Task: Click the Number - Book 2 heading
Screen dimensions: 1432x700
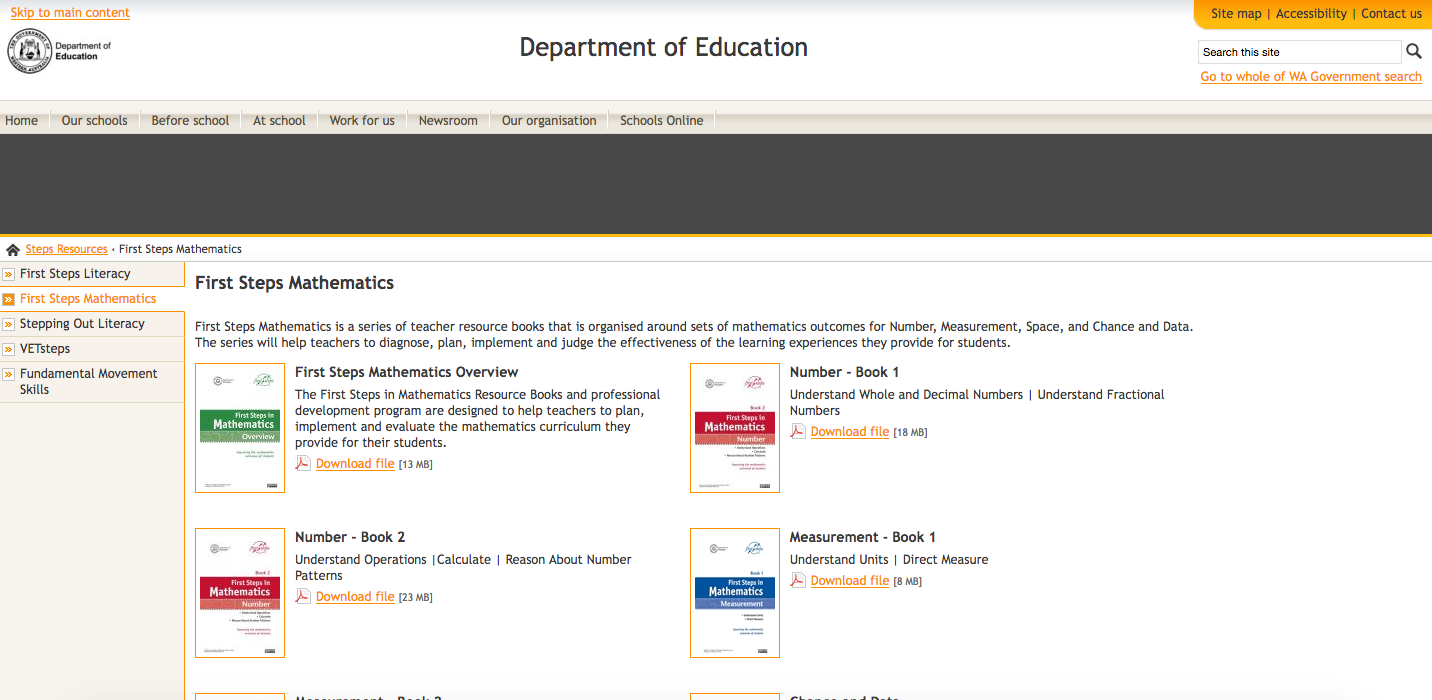Action: [350, 537]
